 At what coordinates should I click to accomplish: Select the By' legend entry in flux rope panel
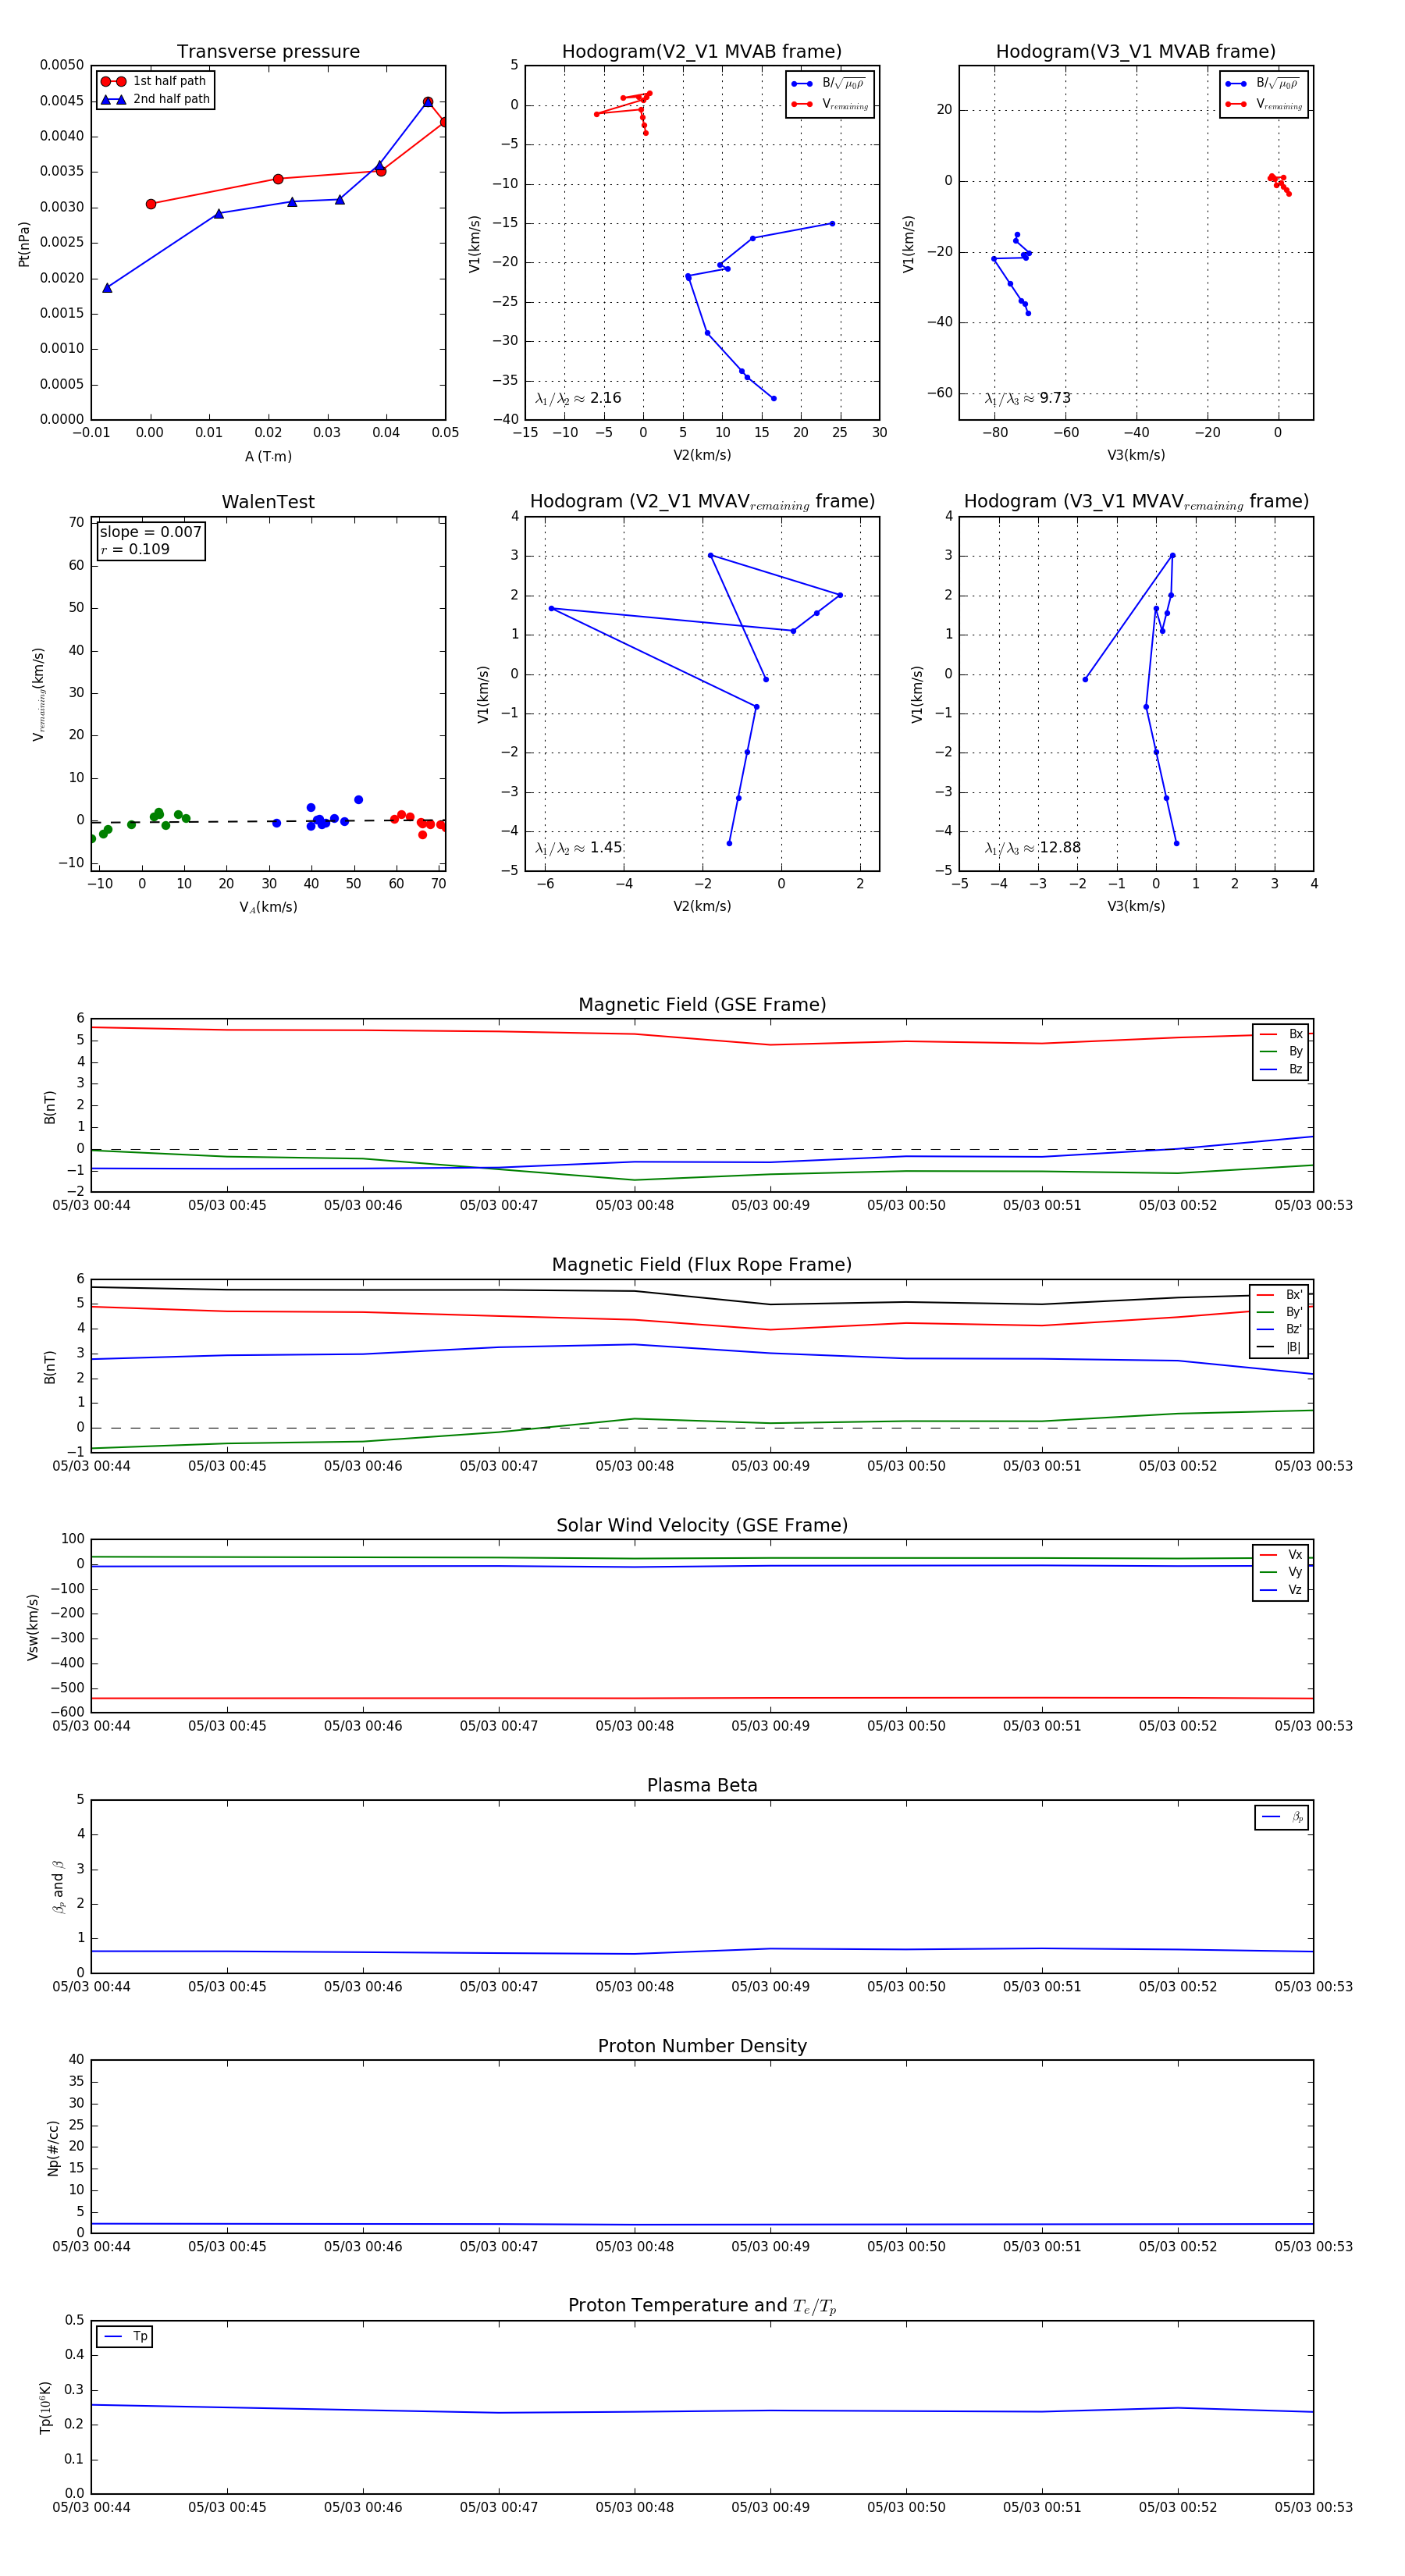1279,1312
